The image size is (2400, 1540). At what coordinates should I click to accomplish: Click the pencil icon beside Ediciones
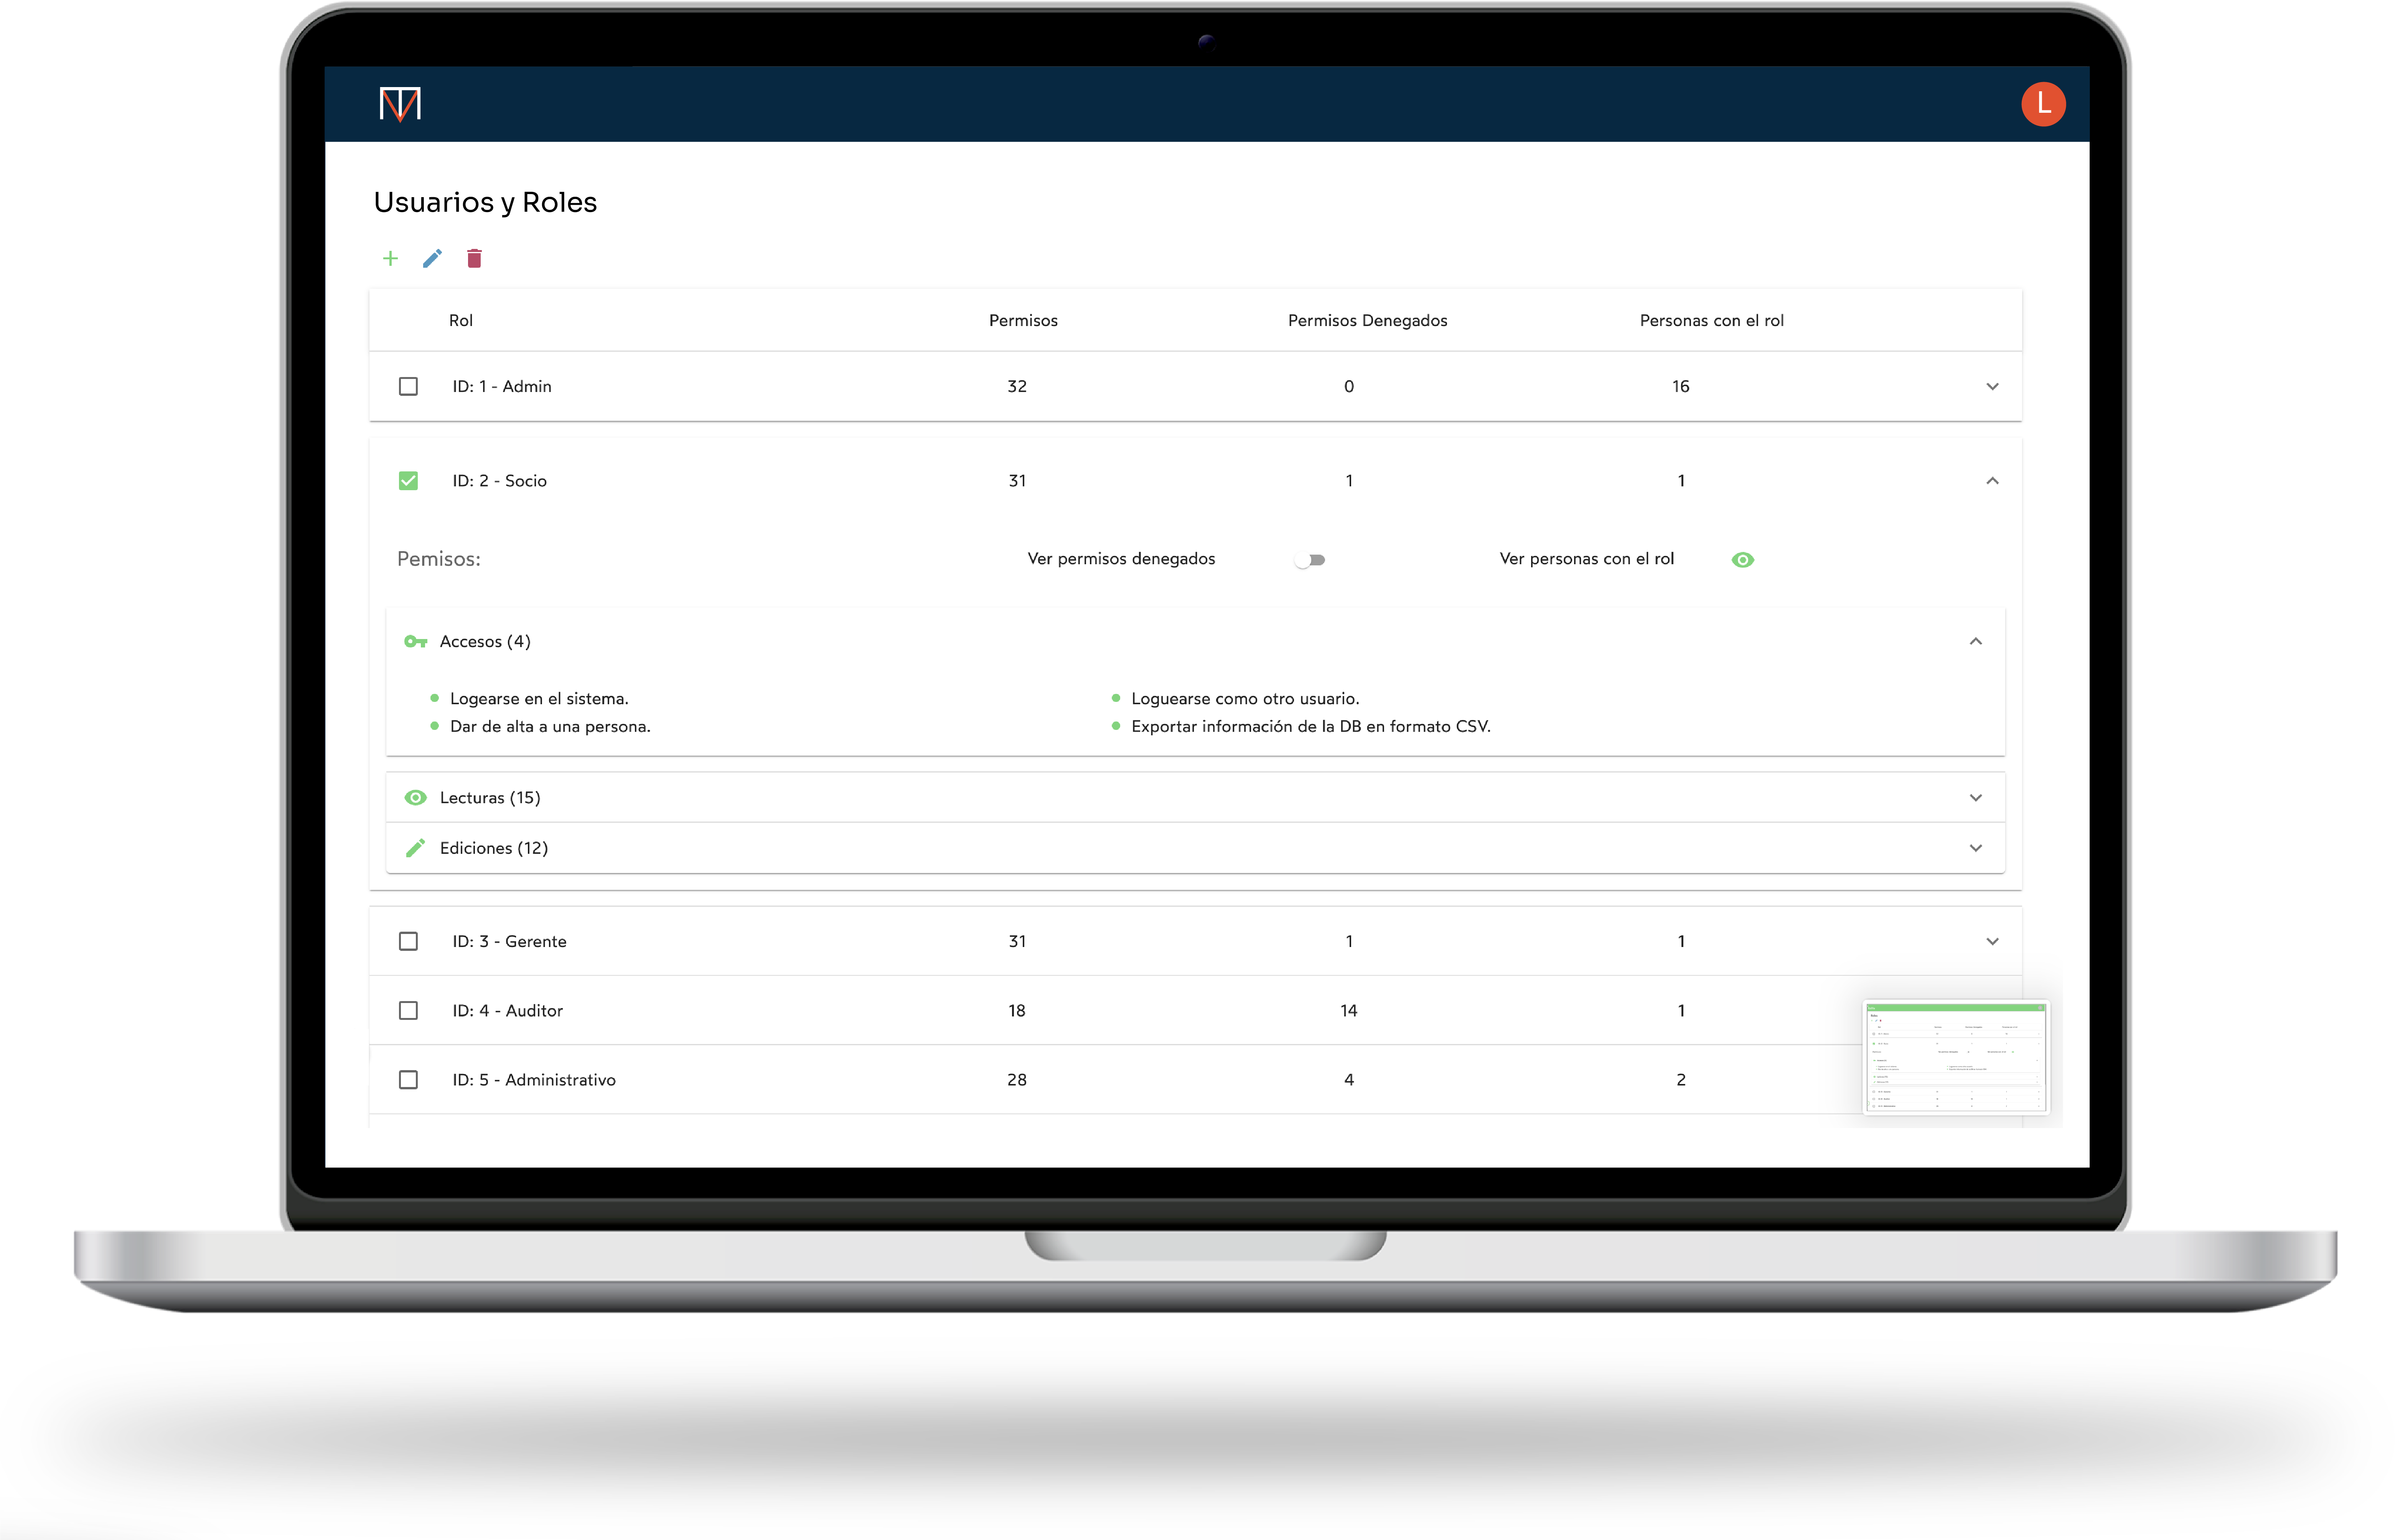pyautogui.click(x=415, y=848)
